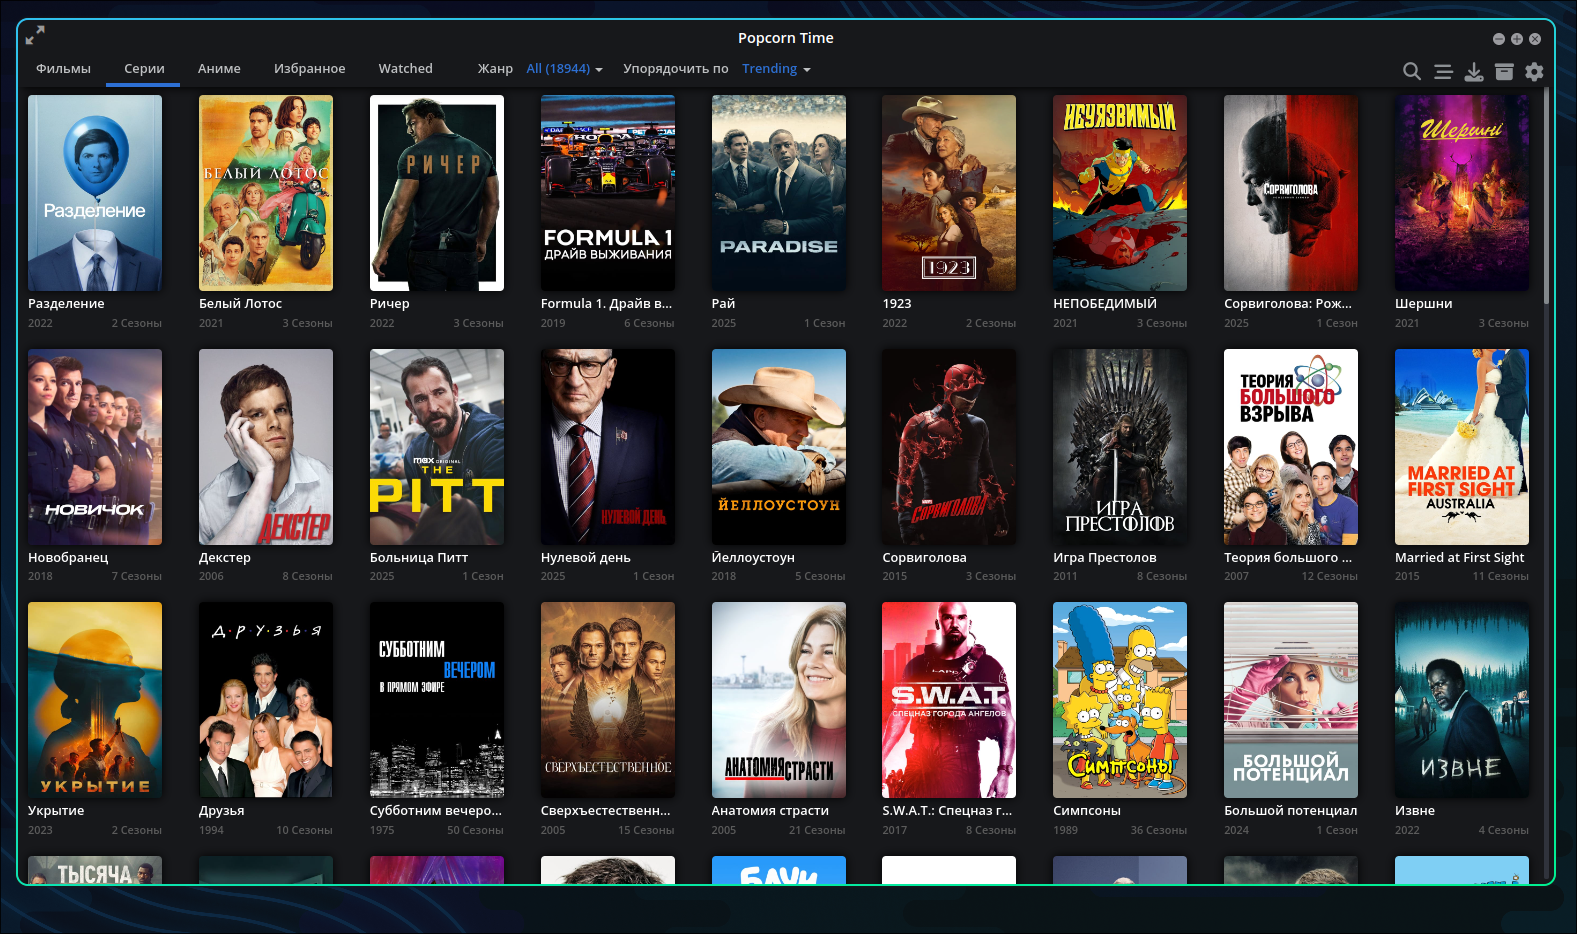Choose the Рай (Paradise) poster
The image size is (1577, 934).
pyautogui.click(x=779, y=193)
